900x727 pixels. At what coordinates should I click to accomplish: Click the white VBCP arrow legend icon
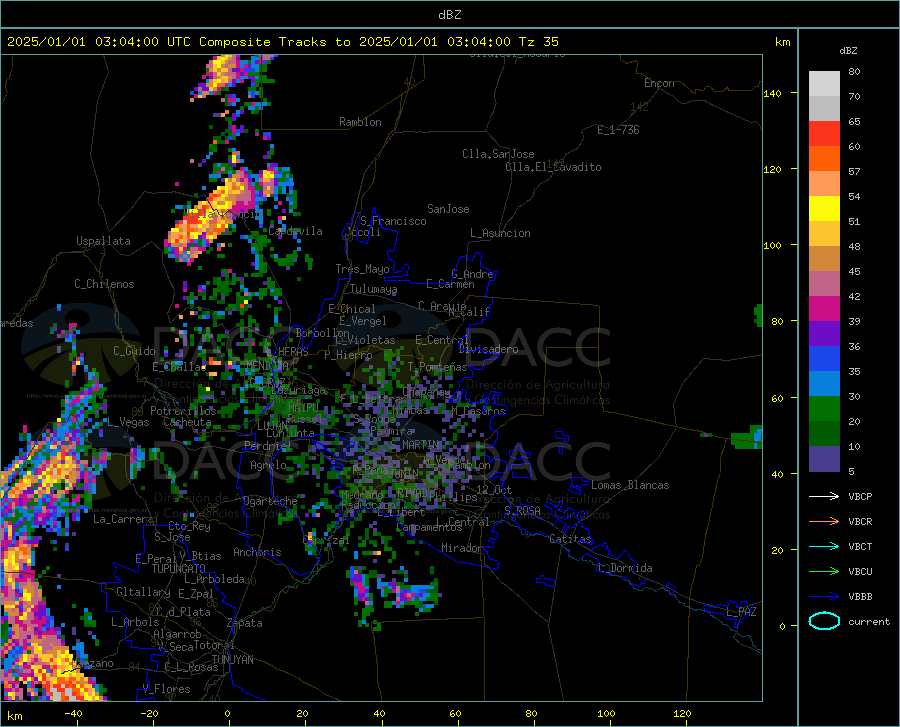[x=824, y=496]
